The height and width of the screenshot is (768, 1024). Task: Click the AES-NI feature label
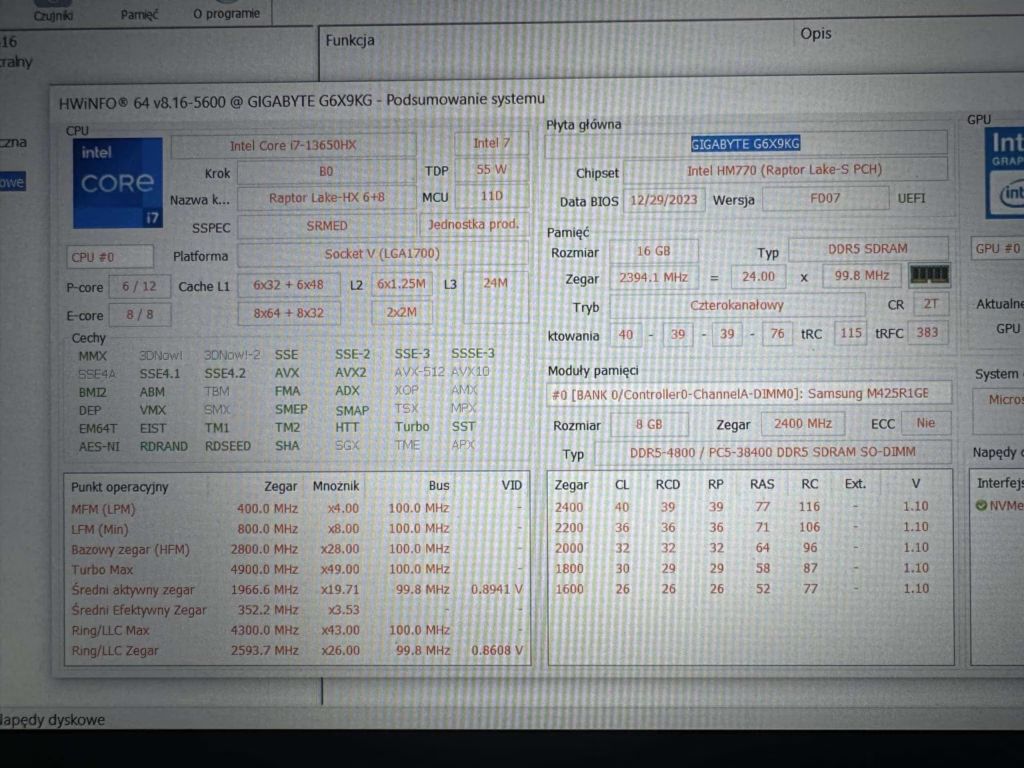coord(99,447)
